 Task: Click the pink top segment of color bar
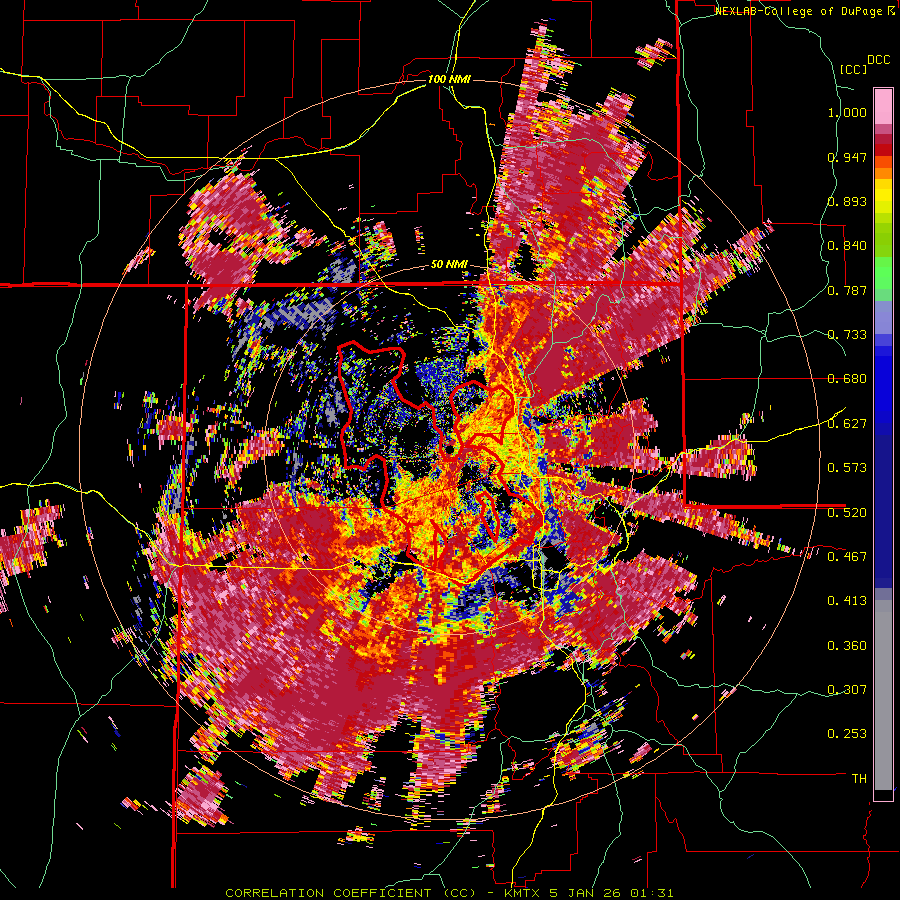point(883,106)
